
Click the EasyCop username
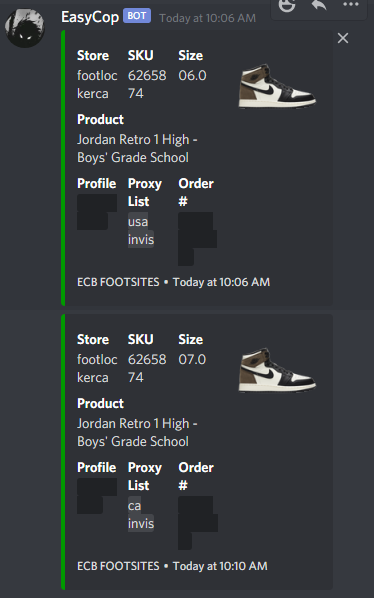[x=90, y=17]
